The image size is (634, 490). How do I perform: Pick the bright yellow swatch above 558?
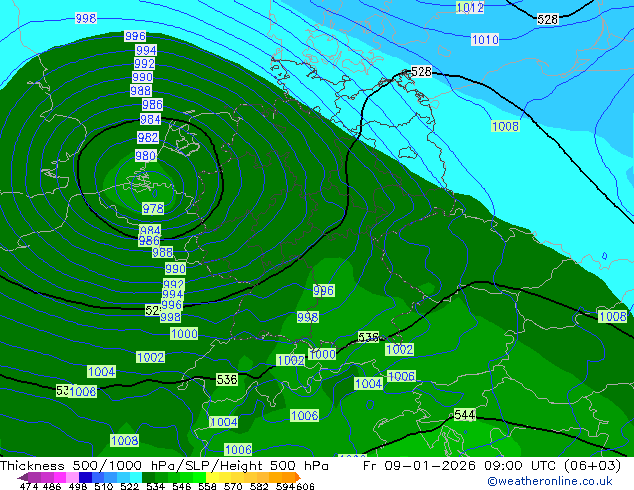coord(212,477)
